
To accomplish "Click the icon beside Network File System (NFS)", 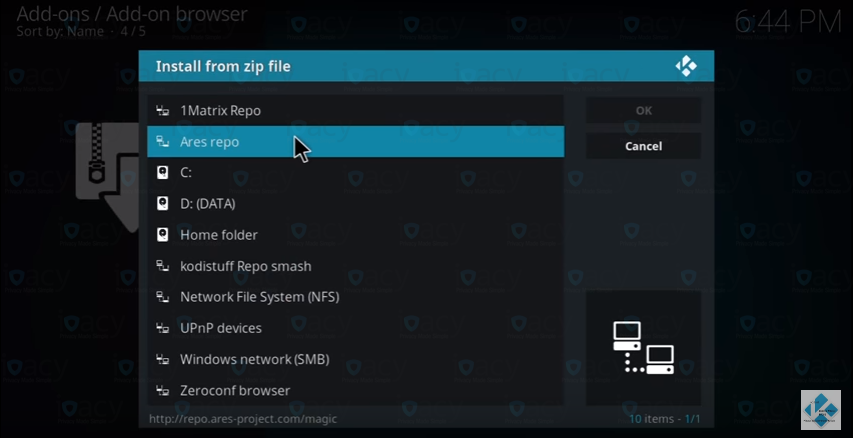I will coord(162,297).
